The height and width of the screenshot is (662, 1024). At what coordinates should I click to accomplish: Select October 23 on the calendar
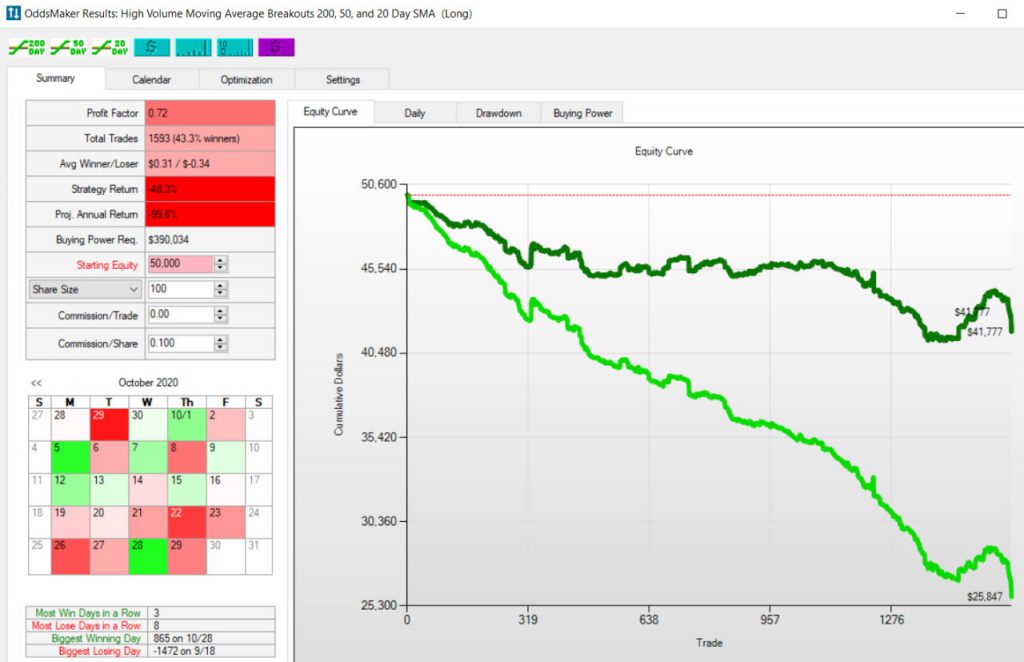(226, 522)
